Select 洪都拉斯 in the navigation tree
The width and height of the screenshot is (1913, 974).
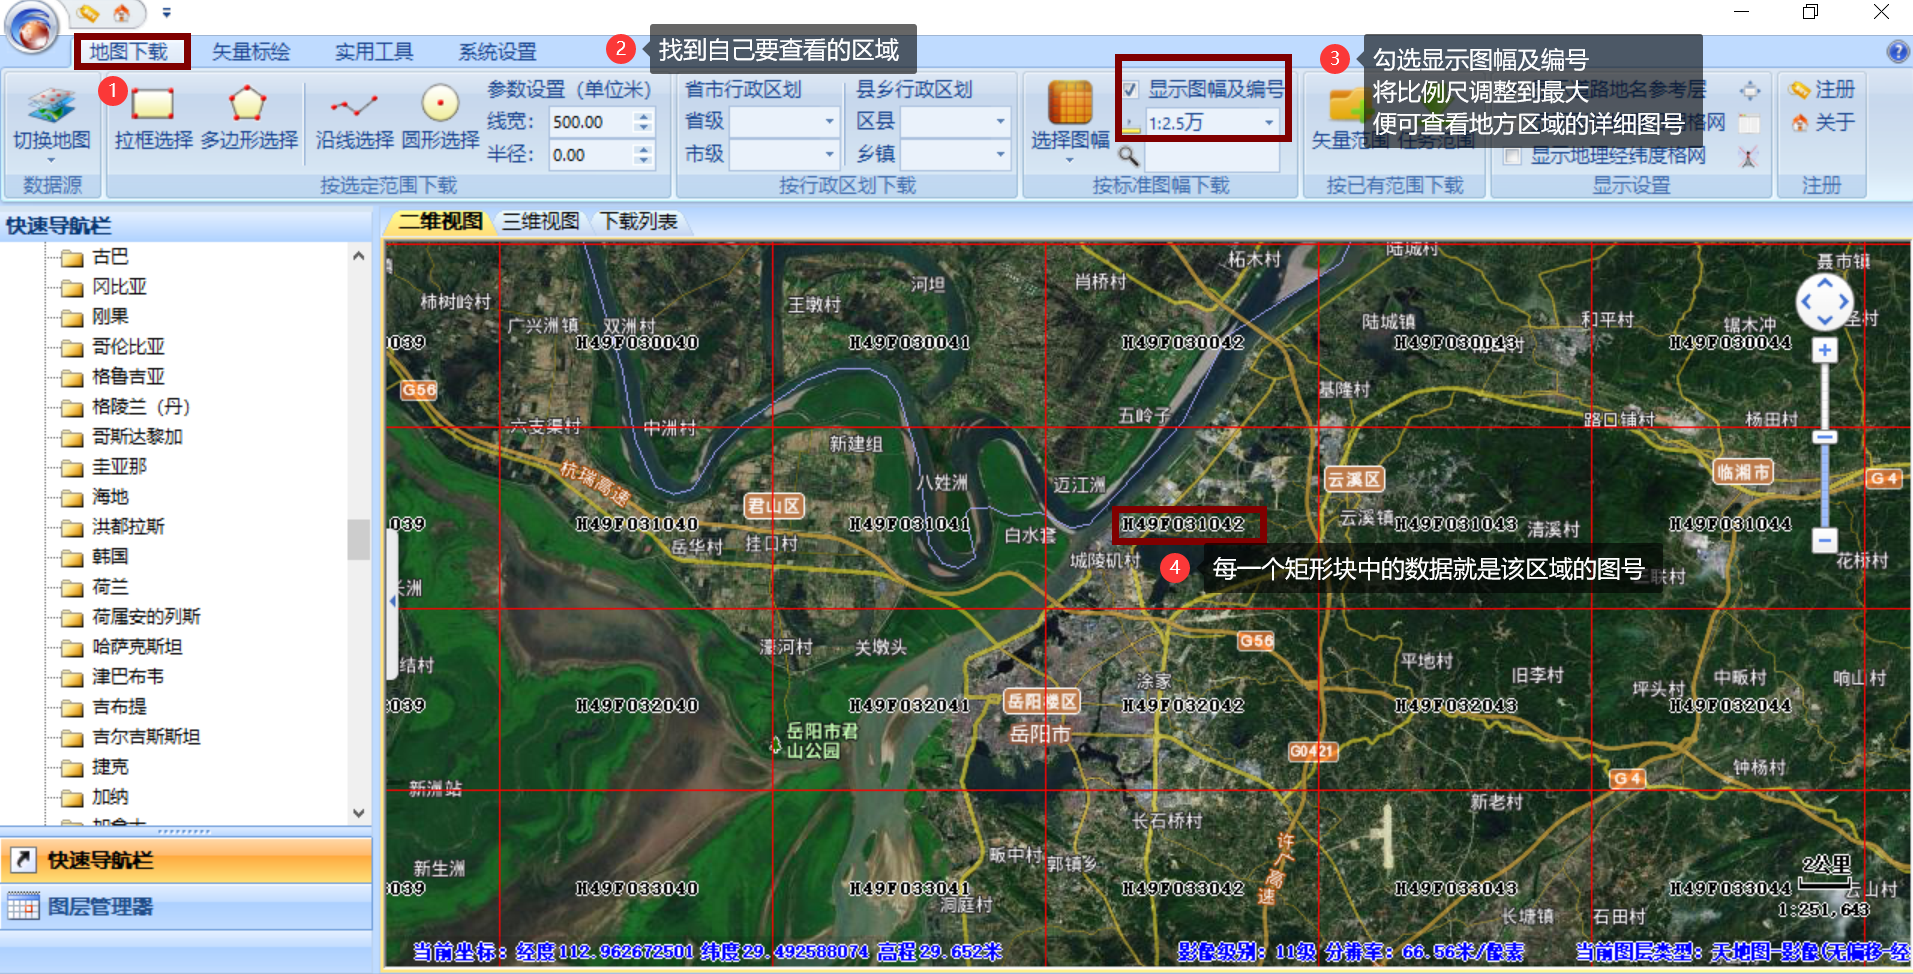click(128, 527)
